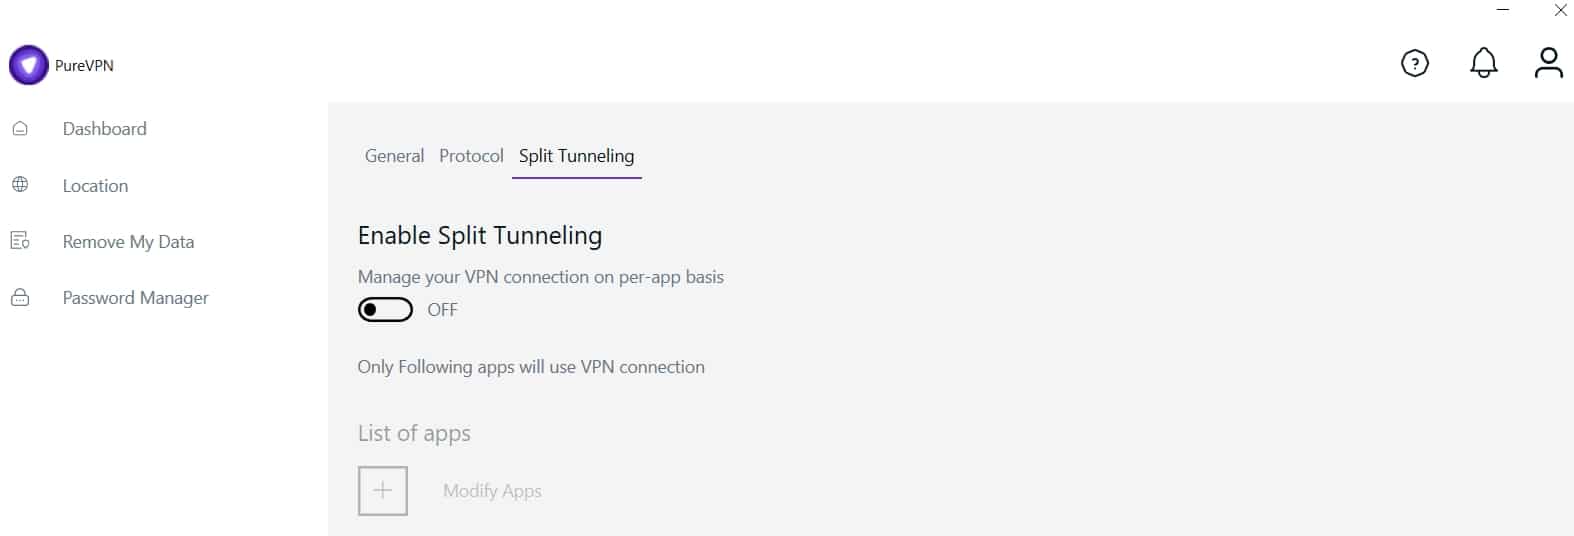This screenshot has width=1574, height=536.
Task: Open Remove My Data page
Action: [128, 242]
